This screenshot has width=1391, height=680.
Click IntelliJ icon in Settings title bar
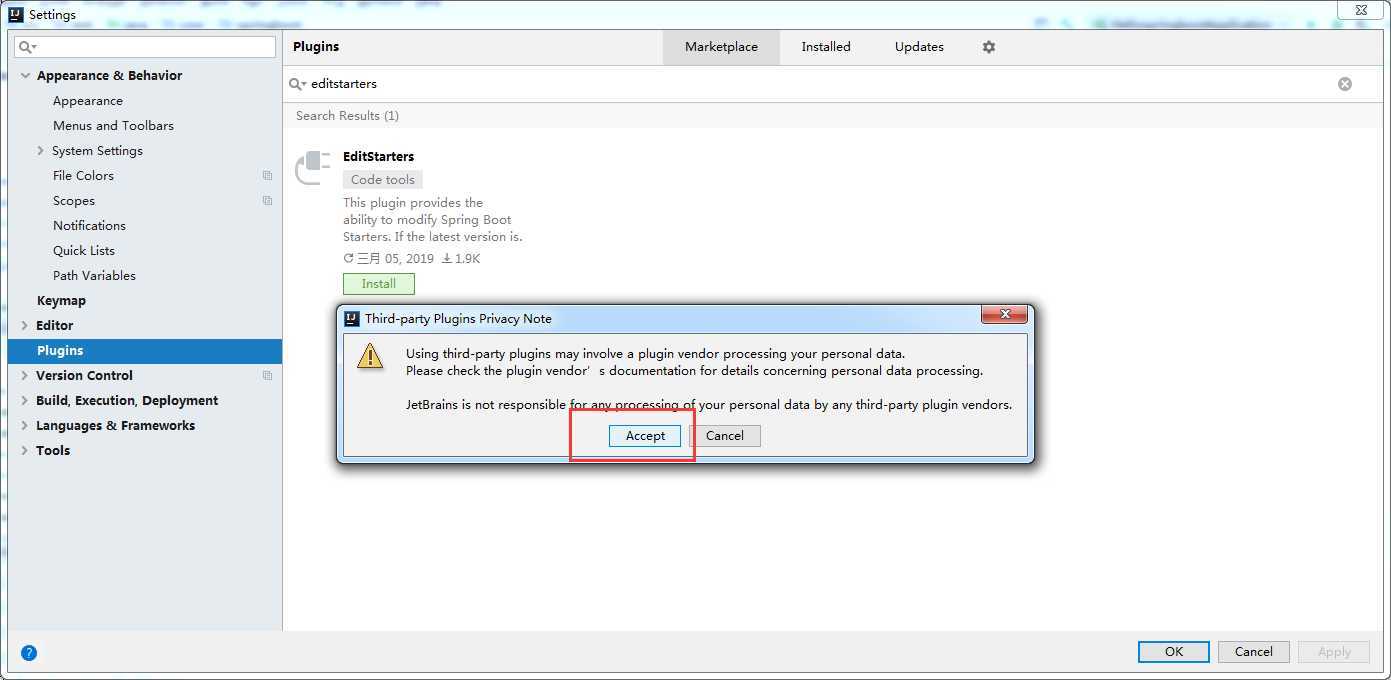pyautogui.click(x=16, y=14)
